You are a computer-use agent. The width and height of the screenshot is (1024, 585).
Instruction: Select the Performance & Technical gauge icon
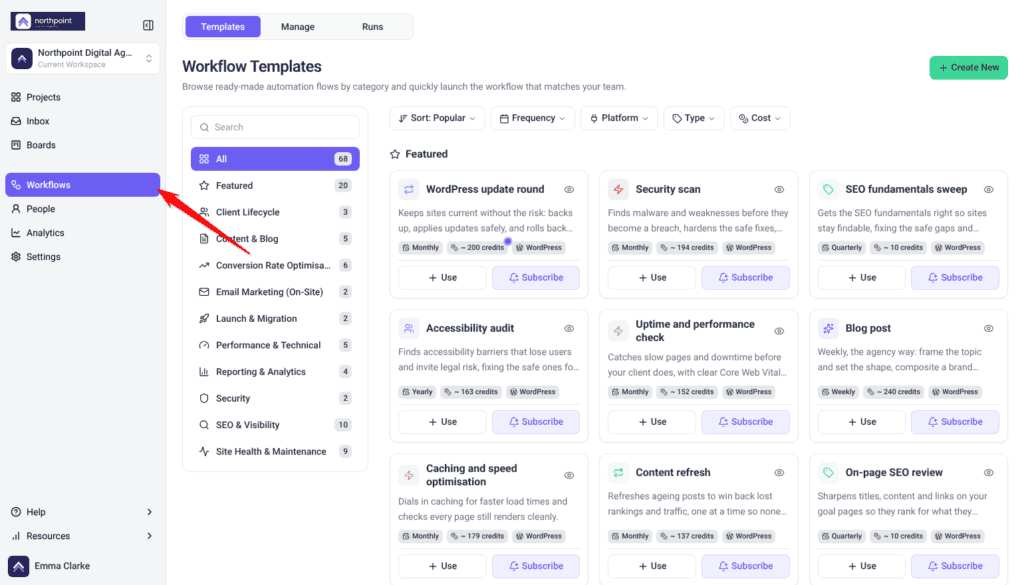click(x=204, y=345)
